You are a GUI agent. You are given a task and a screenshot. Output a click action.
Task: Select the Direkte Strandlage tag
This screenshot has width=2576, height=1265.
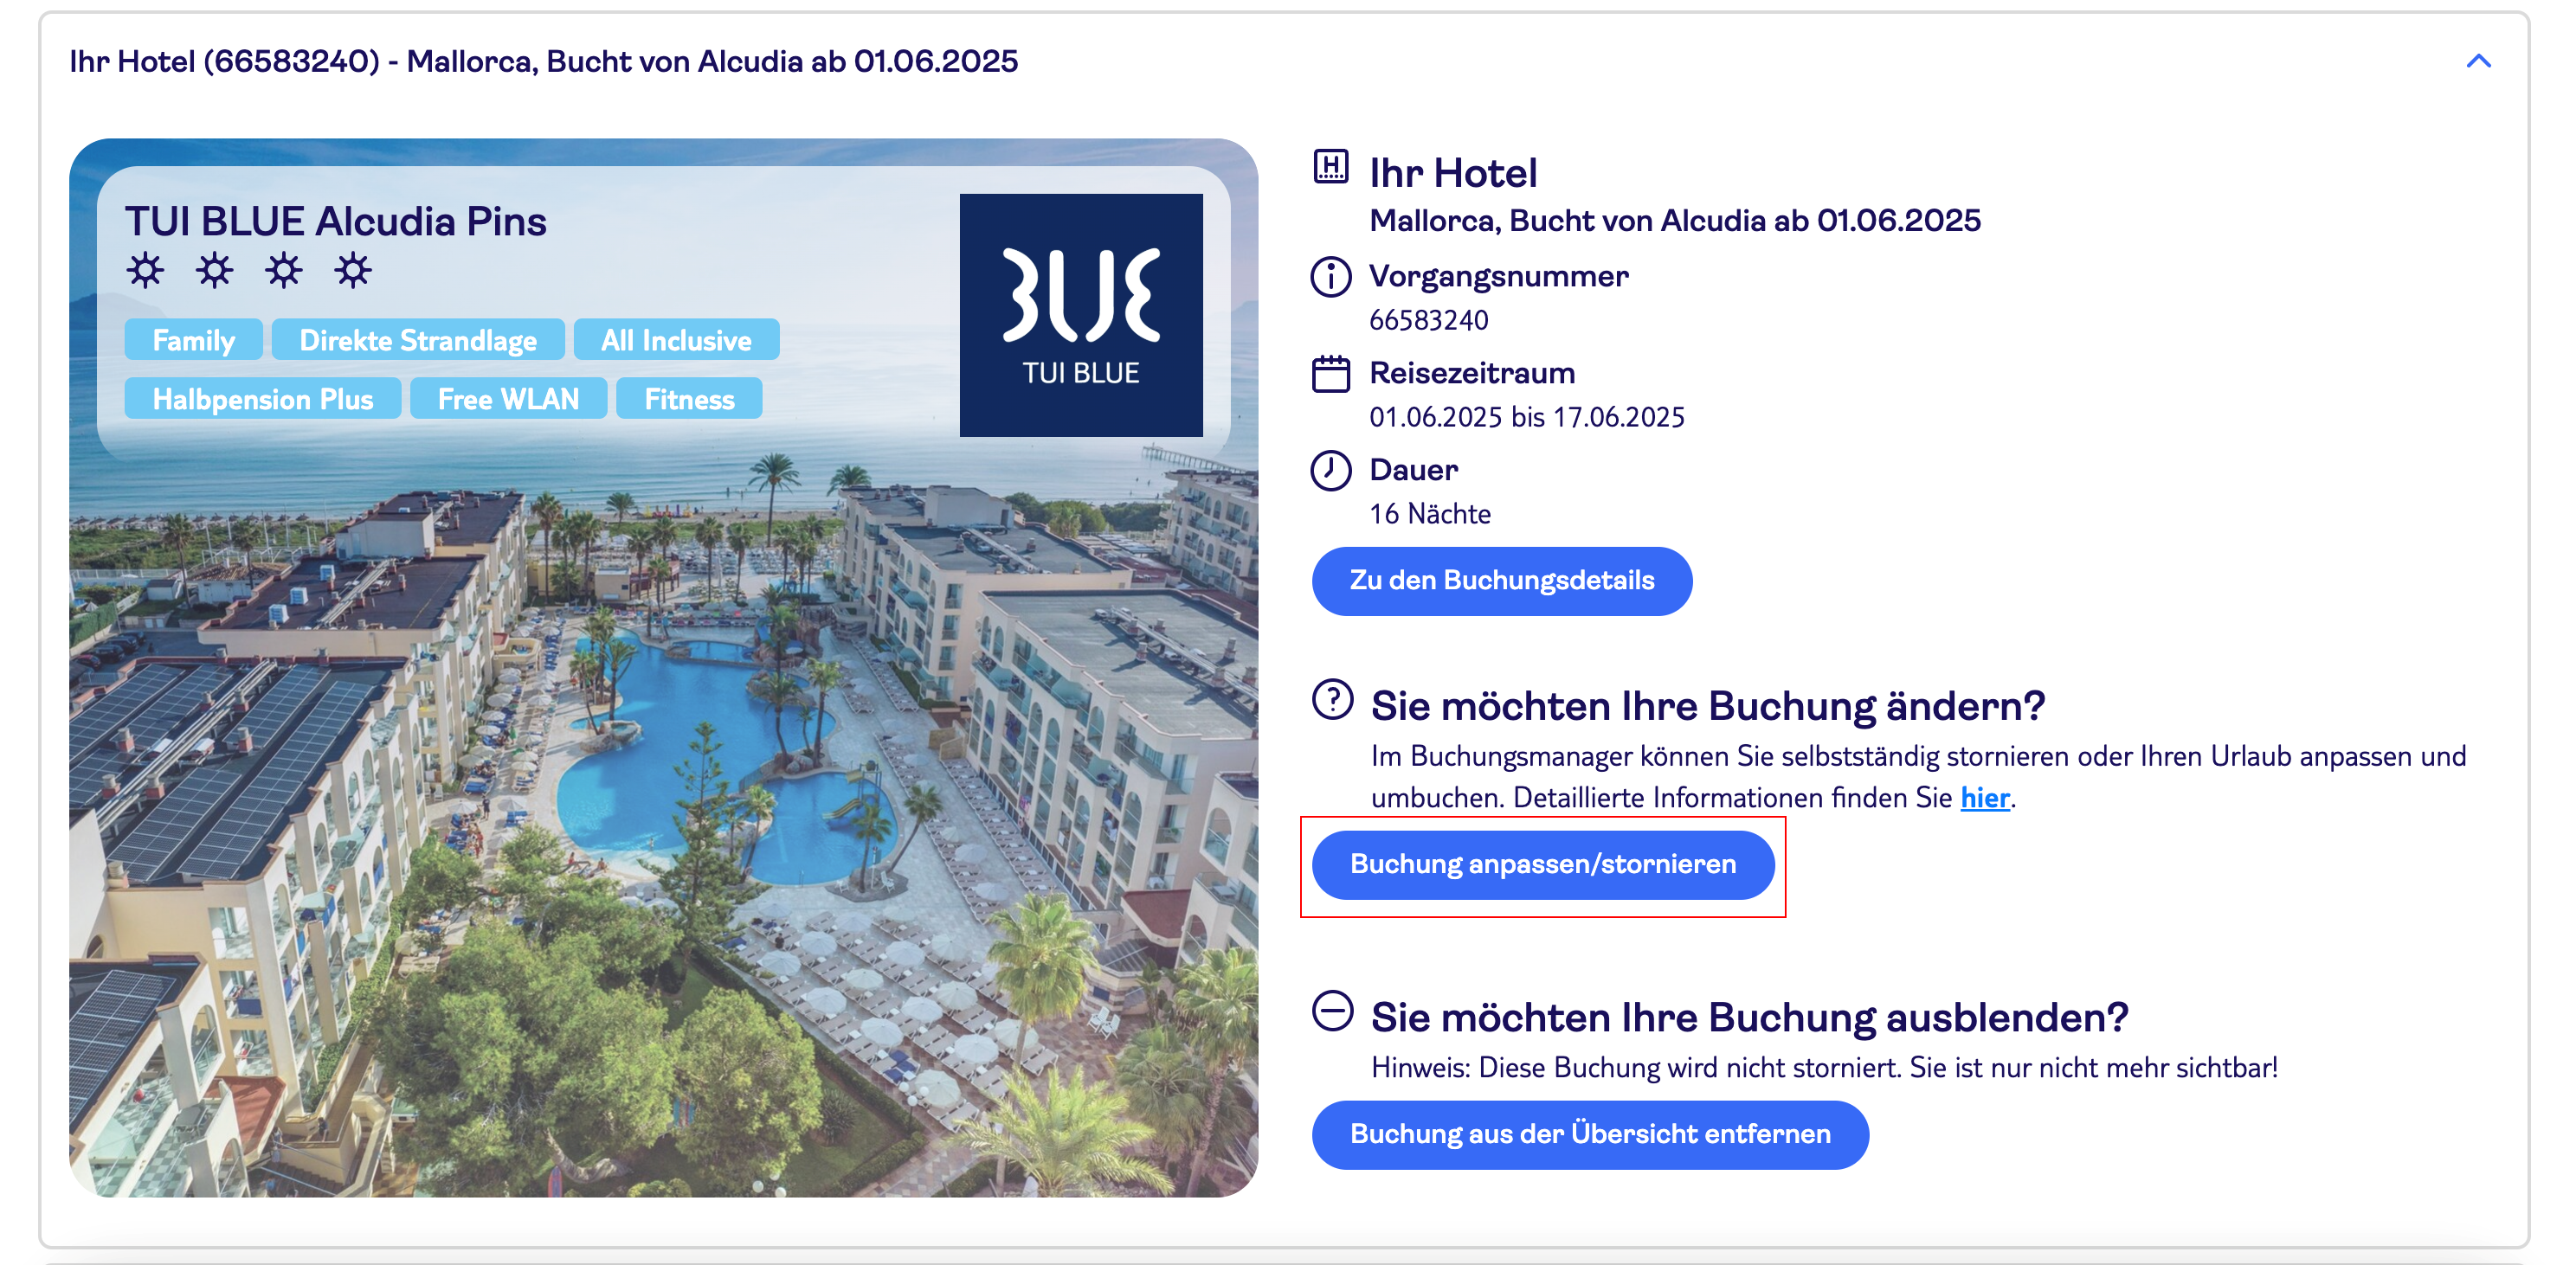[417, 340]
